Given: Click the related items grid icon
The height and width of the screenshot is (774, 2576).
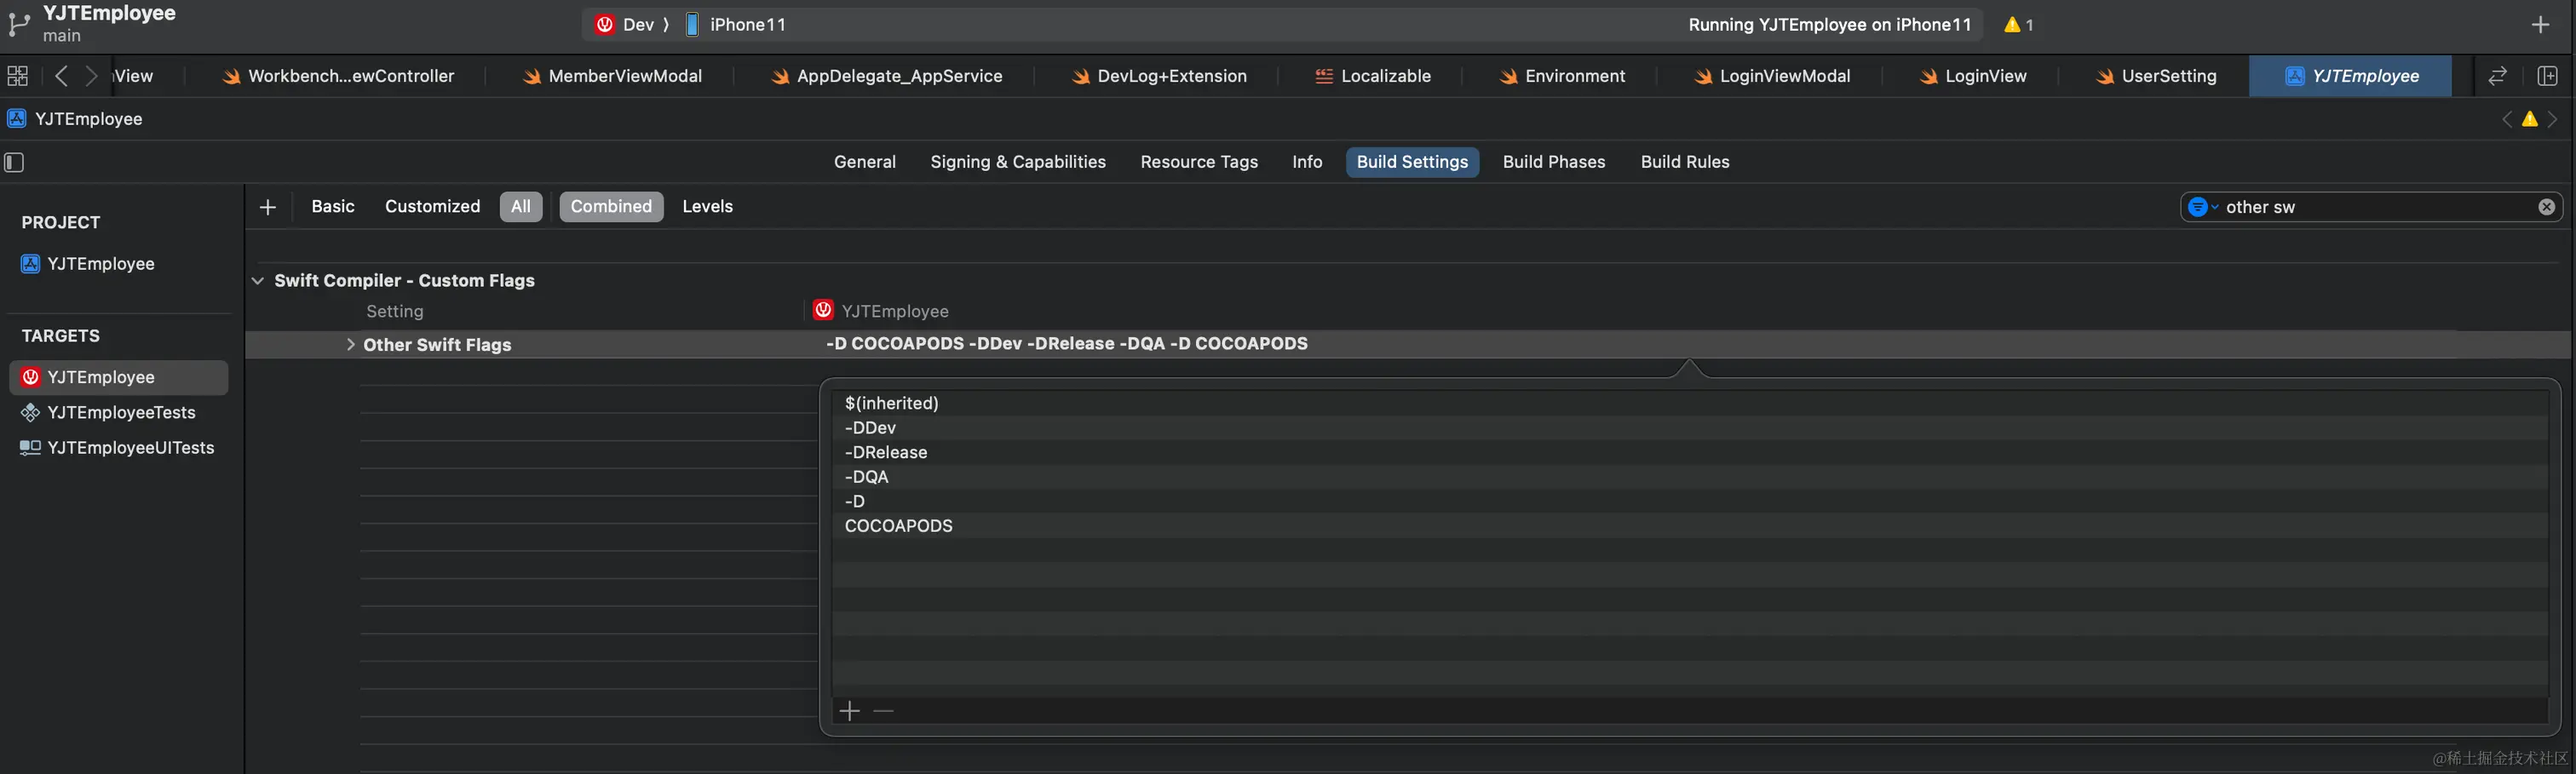Looking at the screenshot, I should pyautogui.click(x=17, y=76).
